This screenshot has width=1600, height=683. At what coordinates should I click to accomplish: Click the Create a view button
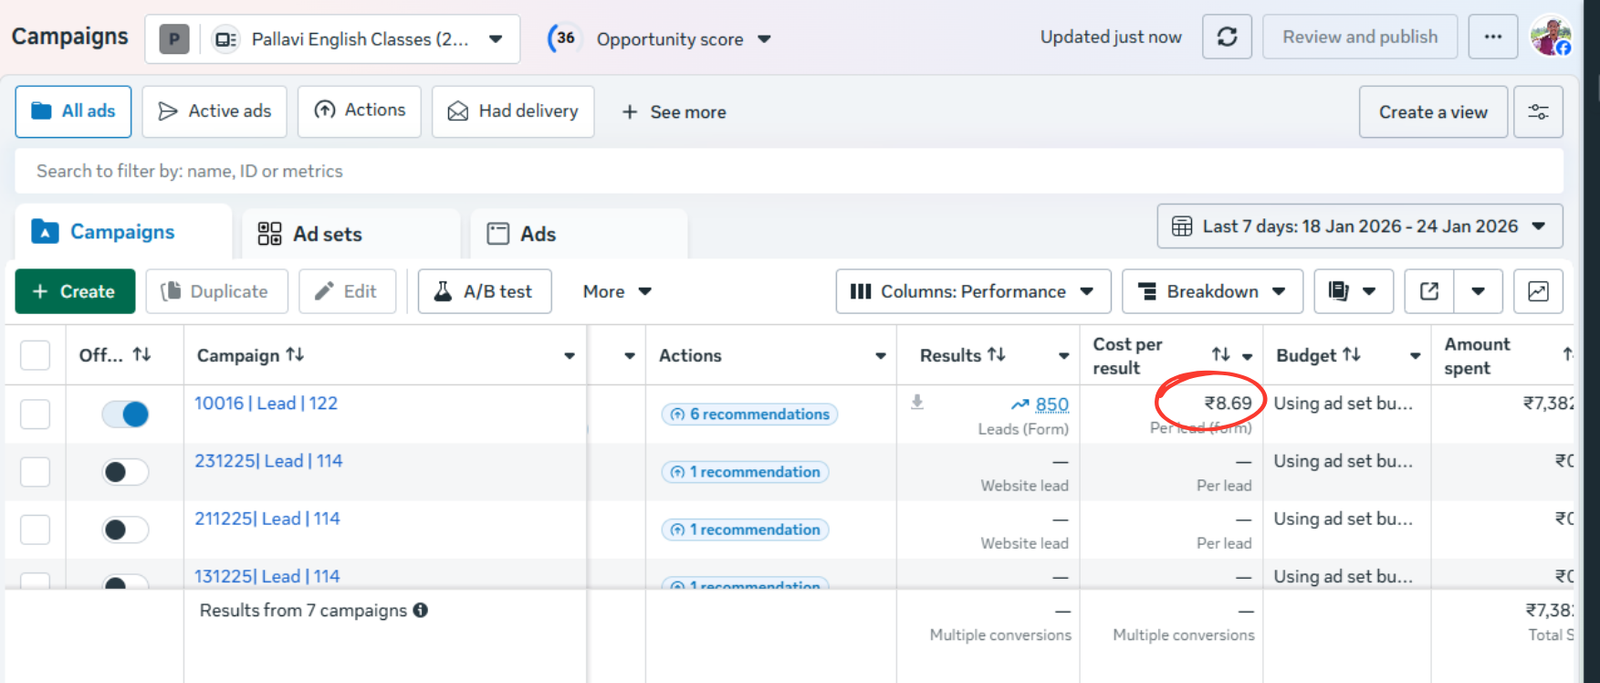[1433, 112]
